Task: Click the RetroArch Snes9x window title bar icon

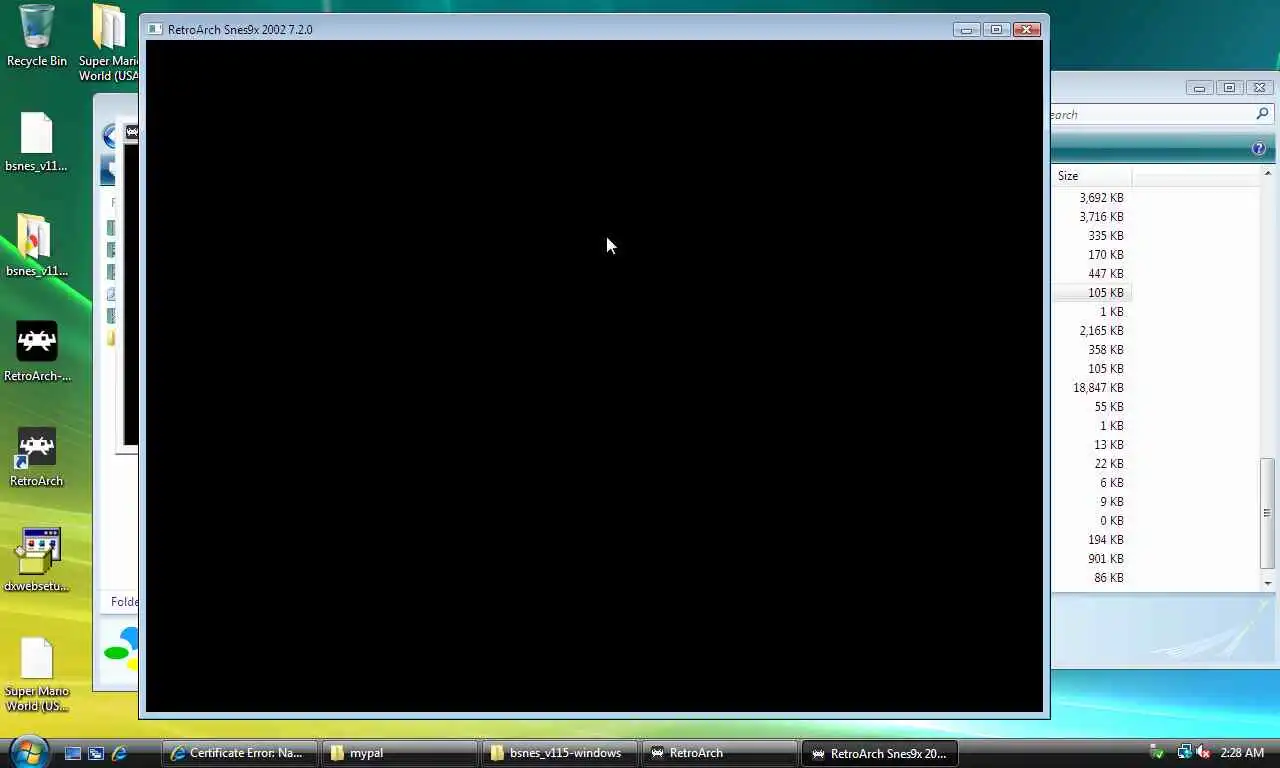Action: tap(155, 29)
